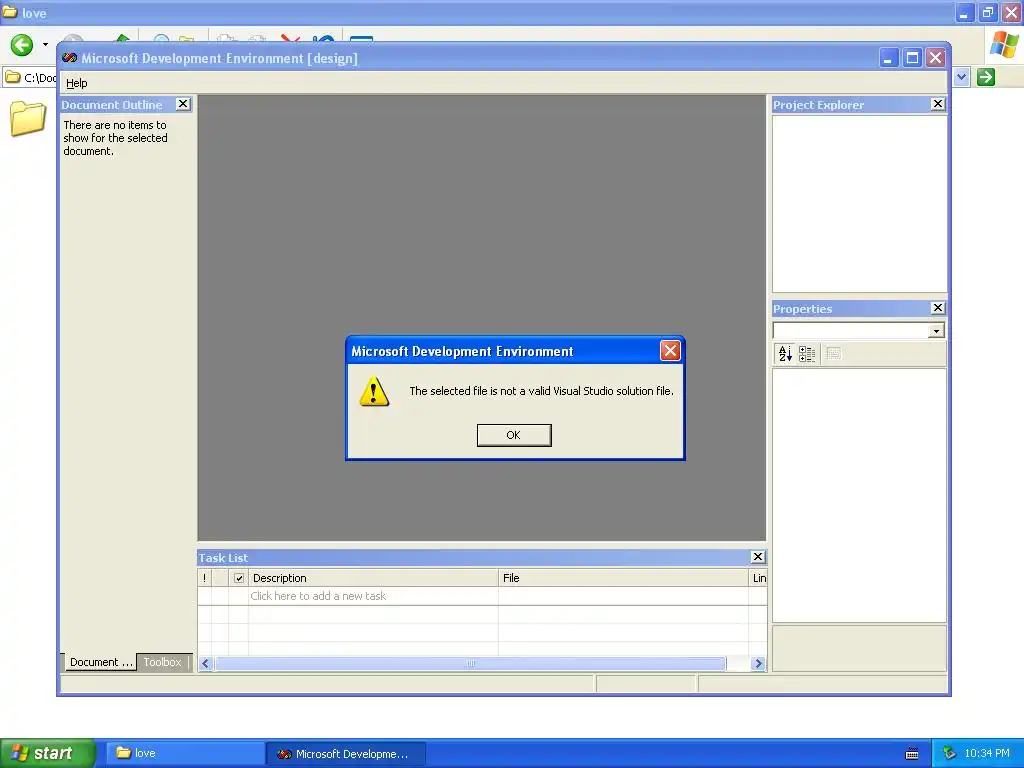The image size is (1024, 768).
Task: Switch to love taskbar button
Action: click(x=185, y=753)
